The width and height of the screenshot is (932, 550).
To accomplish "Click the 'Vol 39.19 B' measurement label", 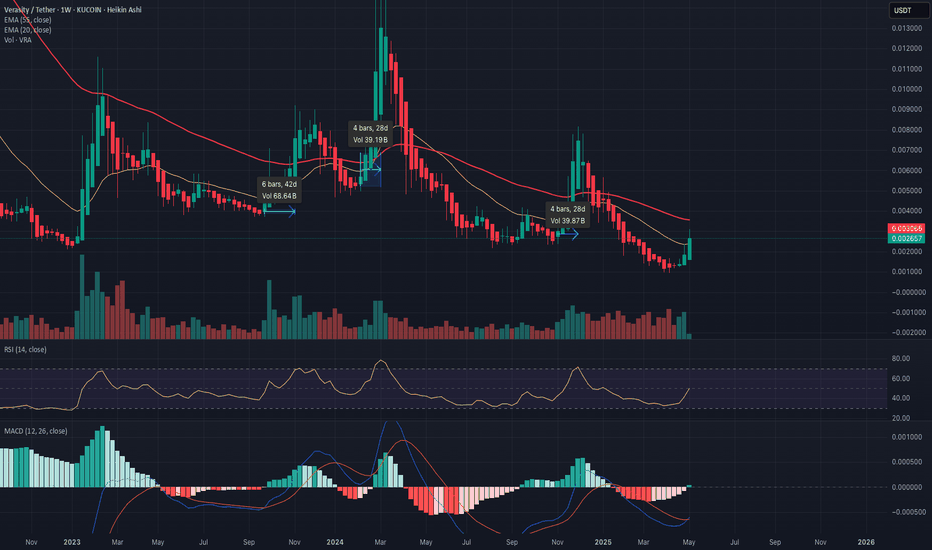I will tap(370, 140).
